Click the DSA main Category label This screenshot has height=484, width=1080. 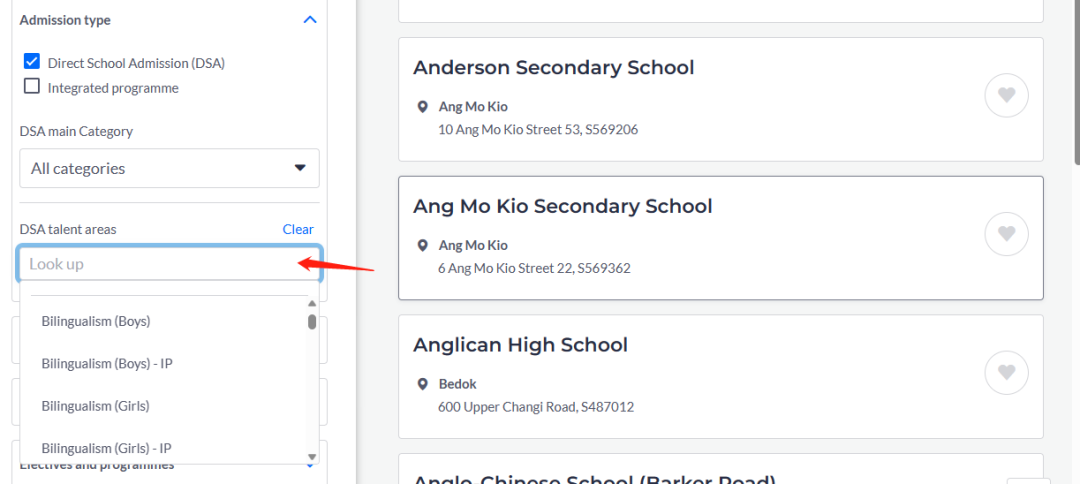point(76,131)
